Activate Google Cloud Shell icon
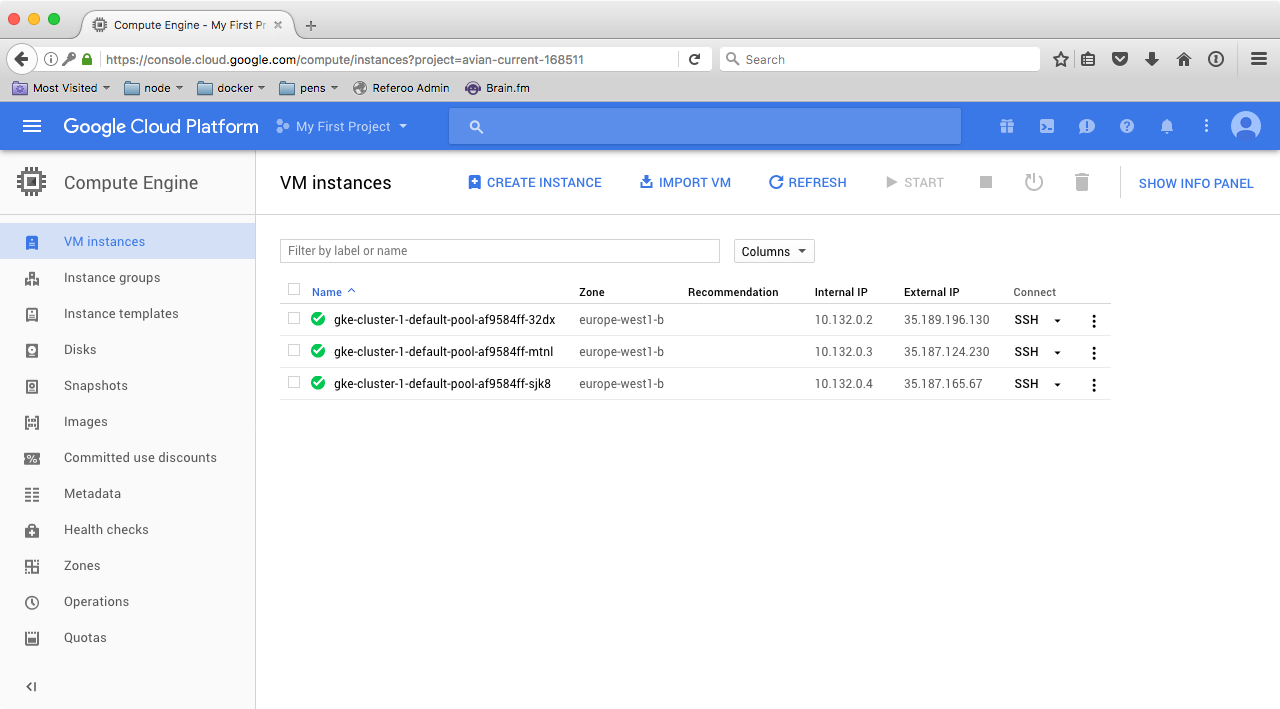The image size is (1280, 709). (1047, 126)
